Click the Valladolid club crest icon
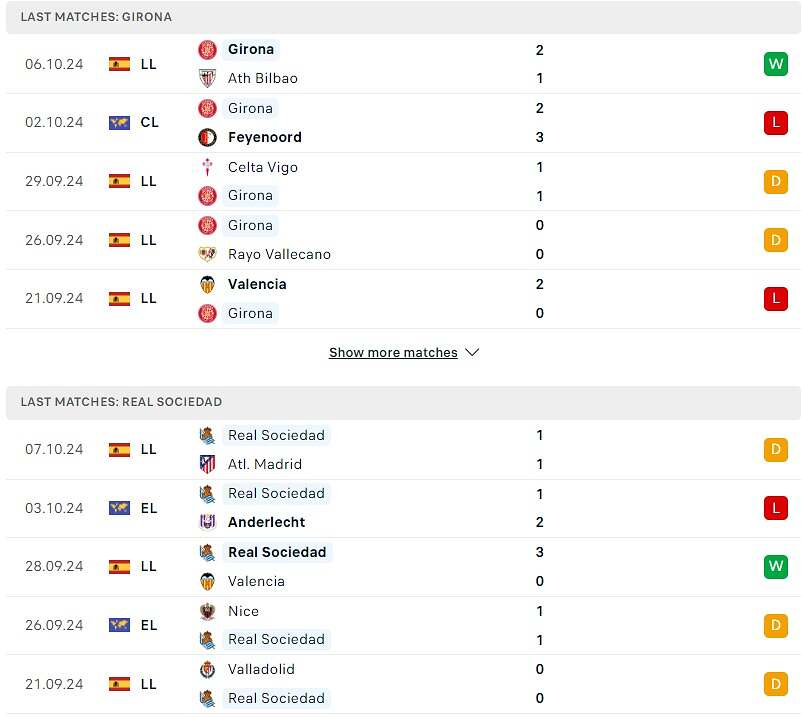This screenshot has width=802, height=717. [x=207, y=669]
